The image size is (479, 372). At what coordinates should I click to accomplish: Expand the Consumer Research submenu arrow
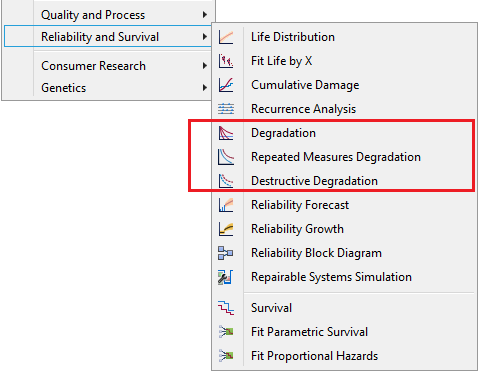coord(205,66)
